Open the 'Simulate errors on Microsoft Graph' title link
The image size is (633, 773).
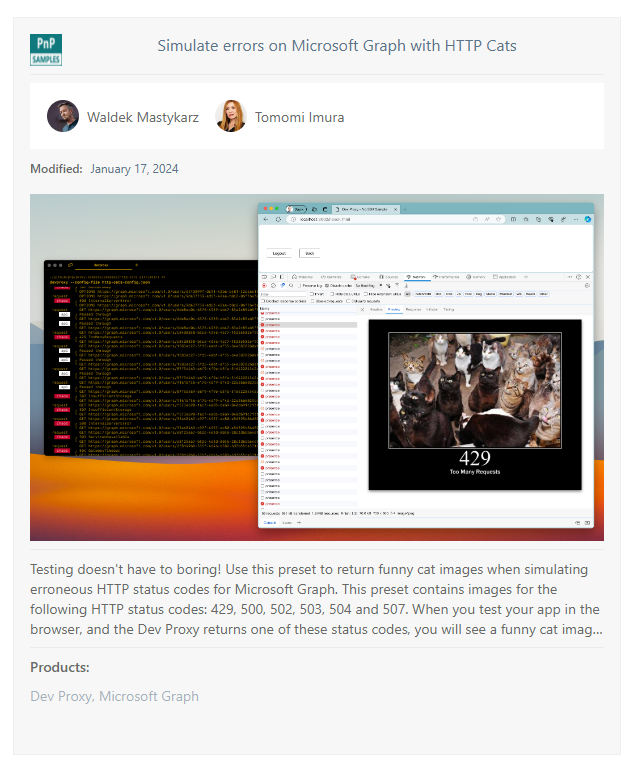click(x=337, y=46)
